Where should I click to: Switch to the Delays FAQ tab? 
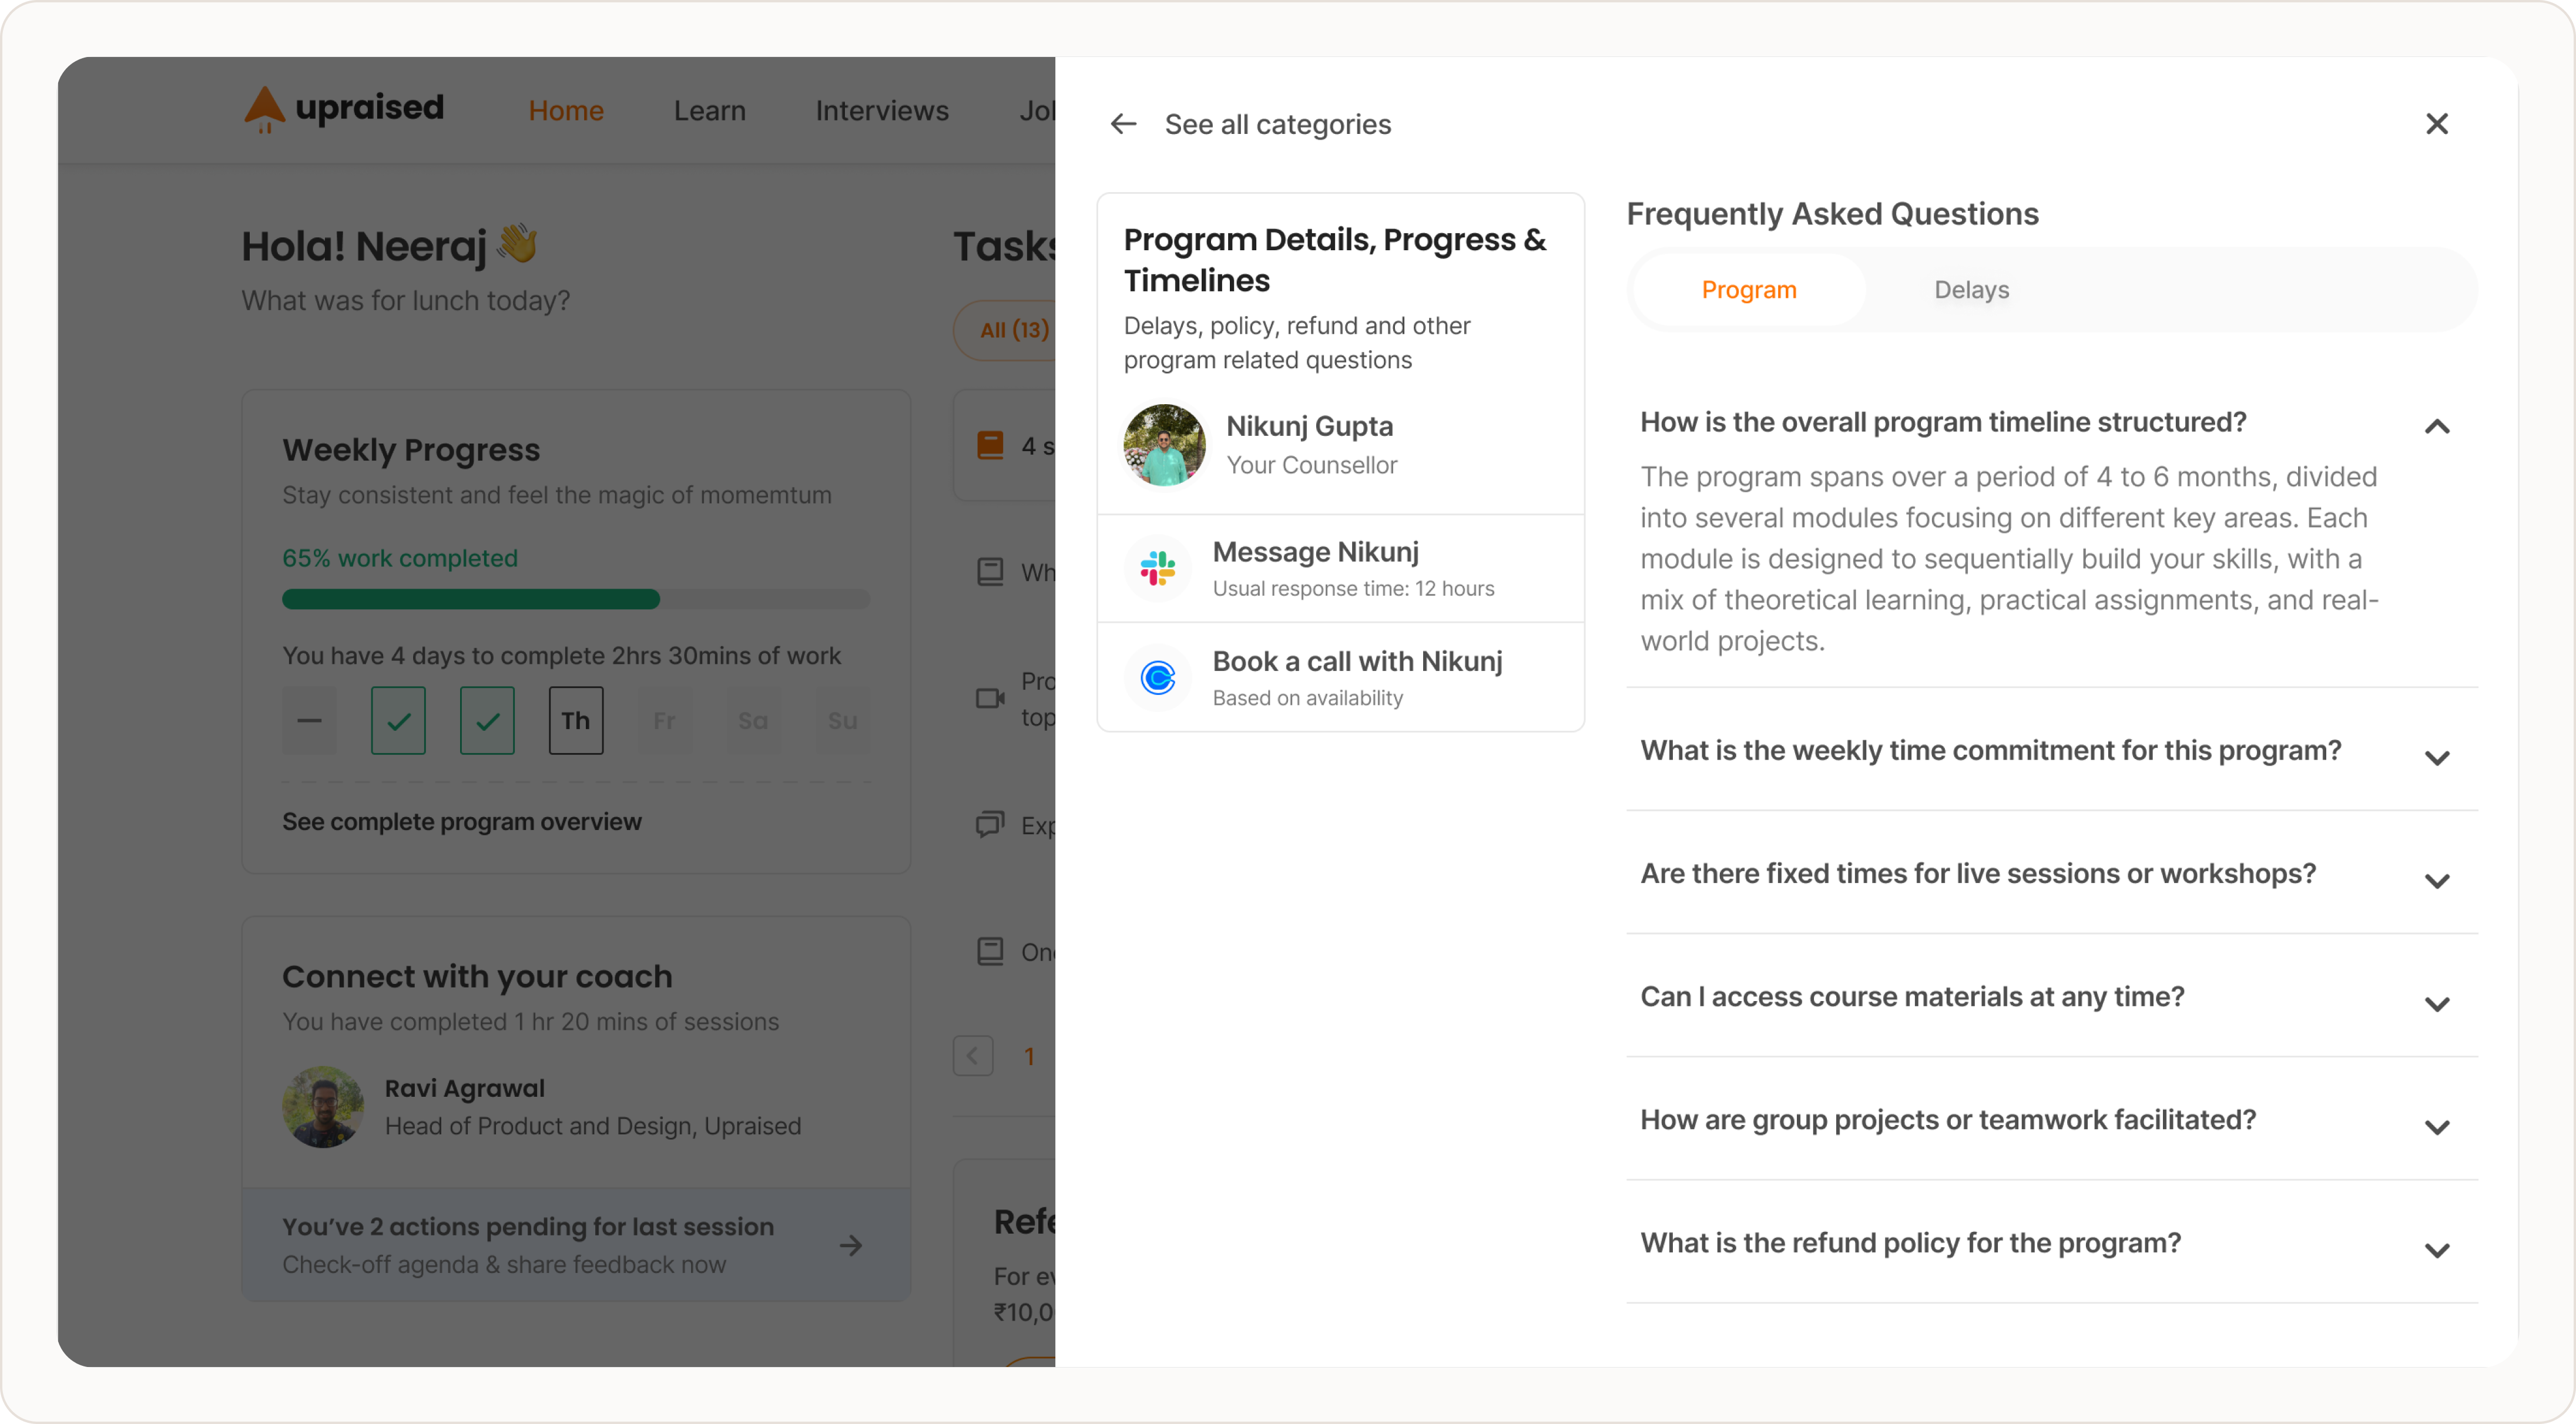[x=1971, y=290]
